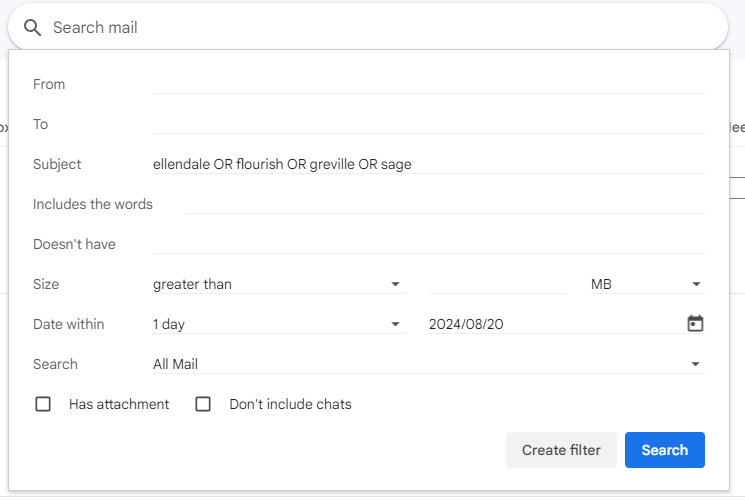Click the Don't include chats label text
The width and height of the screenshot is (745, 500).
(290, 404)
